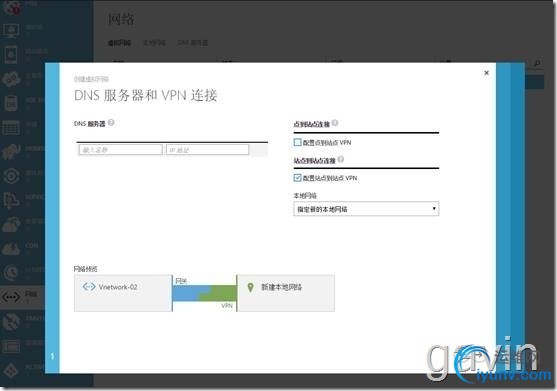Open the monitor-shaped sidebar icon

click(11, 31)
